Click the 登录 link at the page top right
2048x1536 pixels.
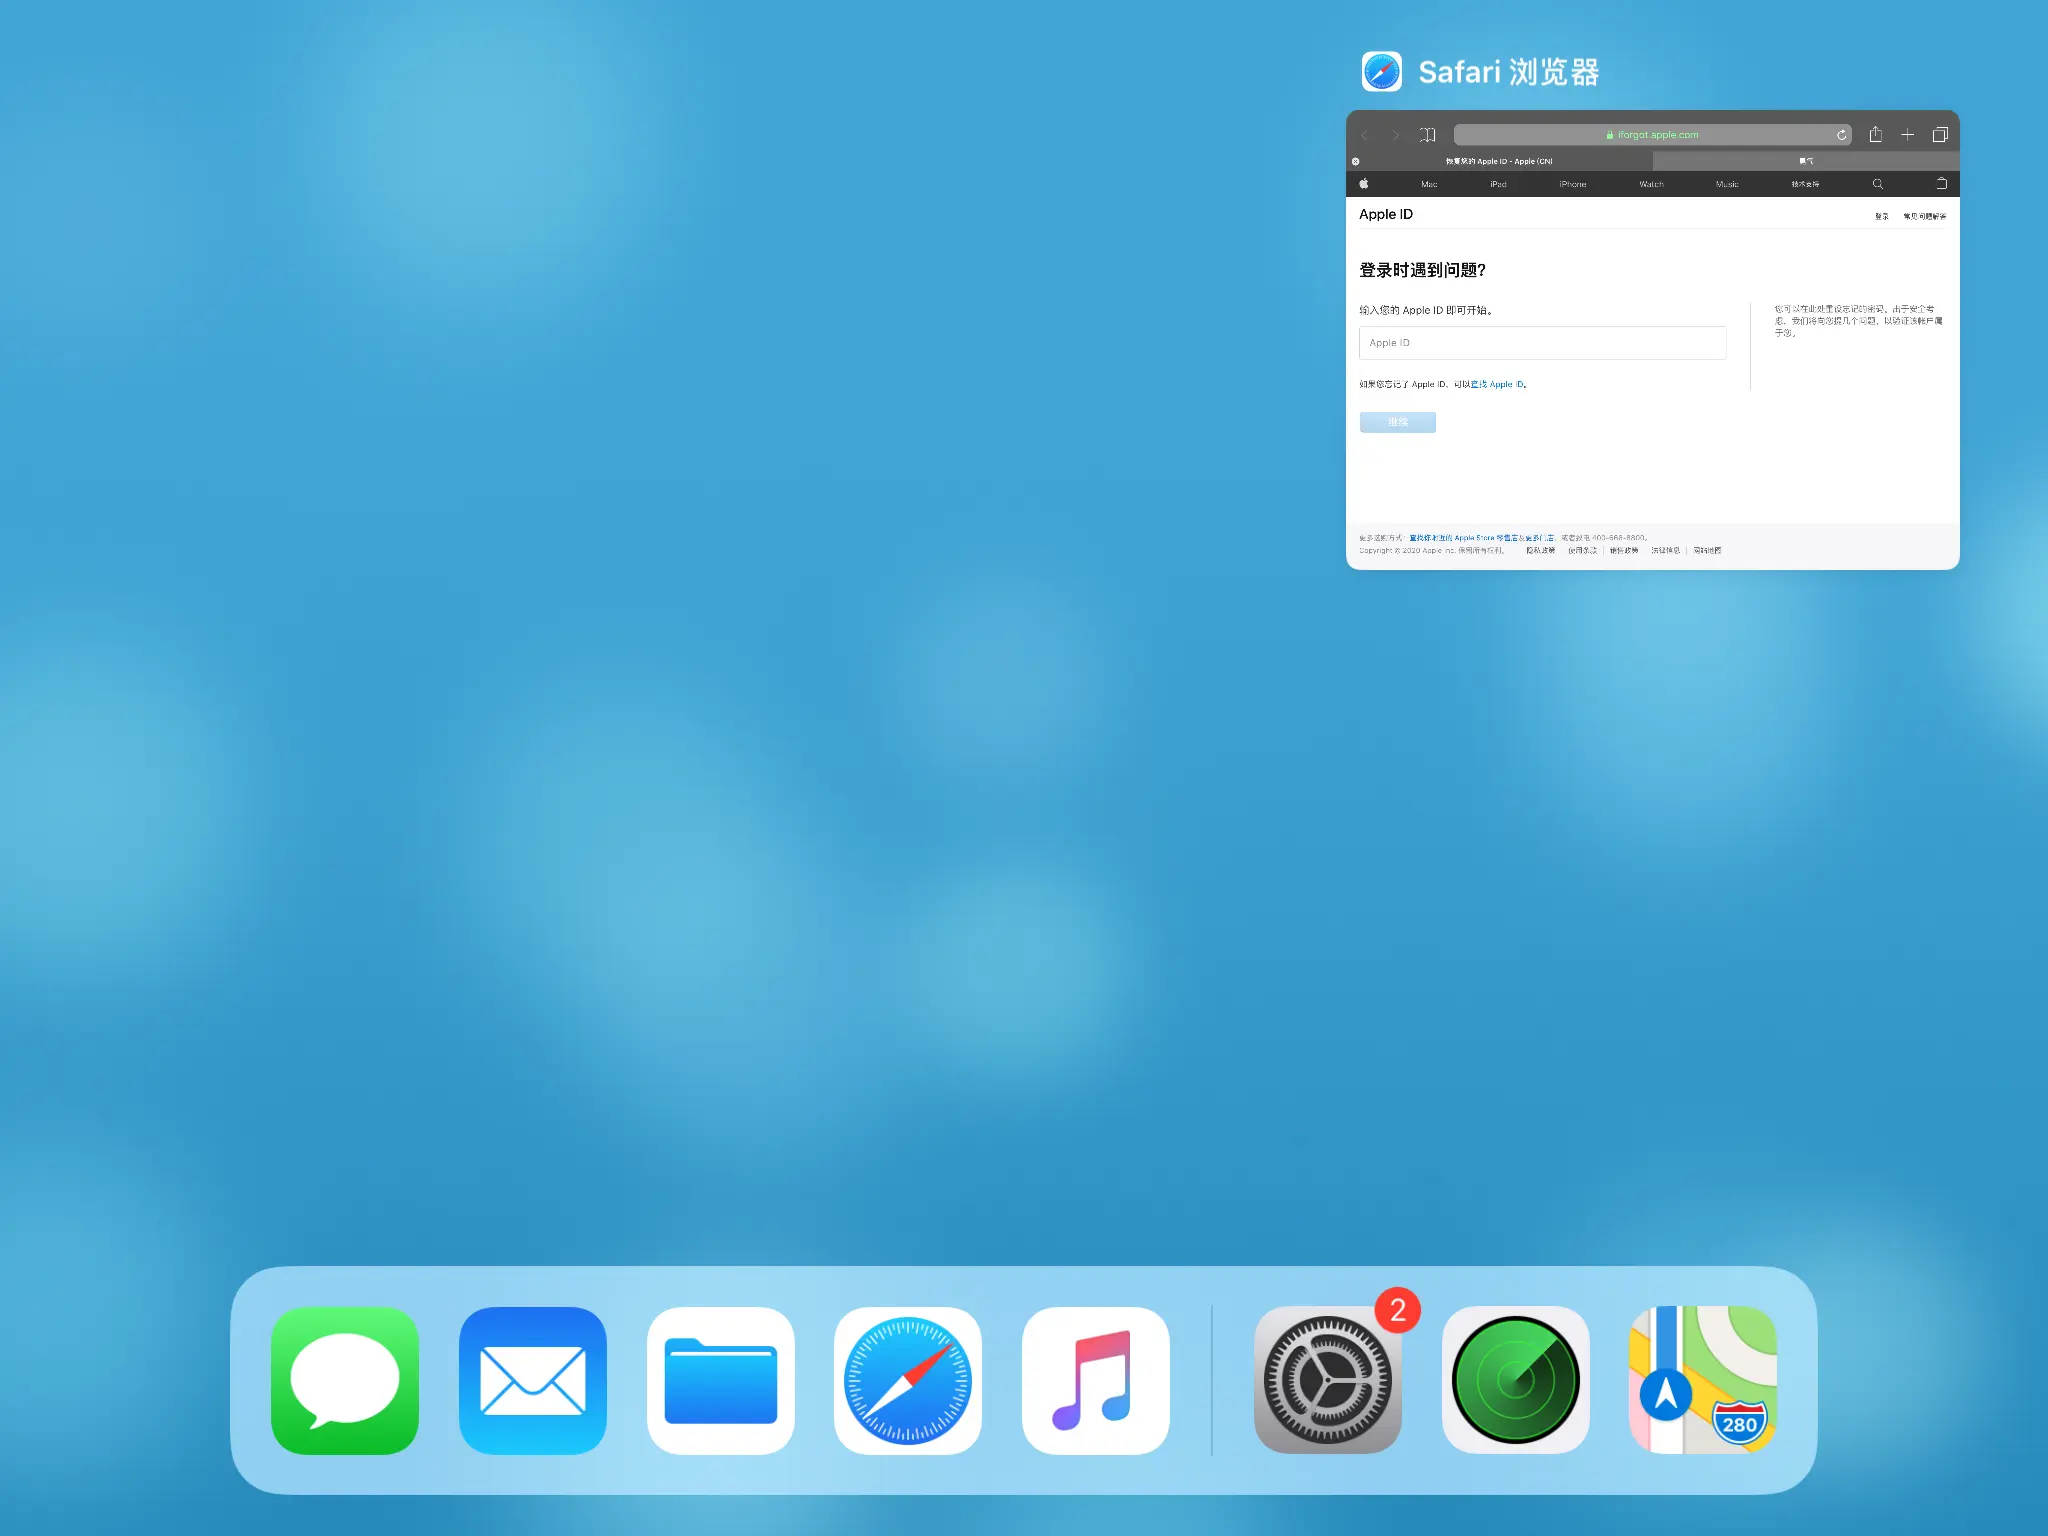[1882, 216]
